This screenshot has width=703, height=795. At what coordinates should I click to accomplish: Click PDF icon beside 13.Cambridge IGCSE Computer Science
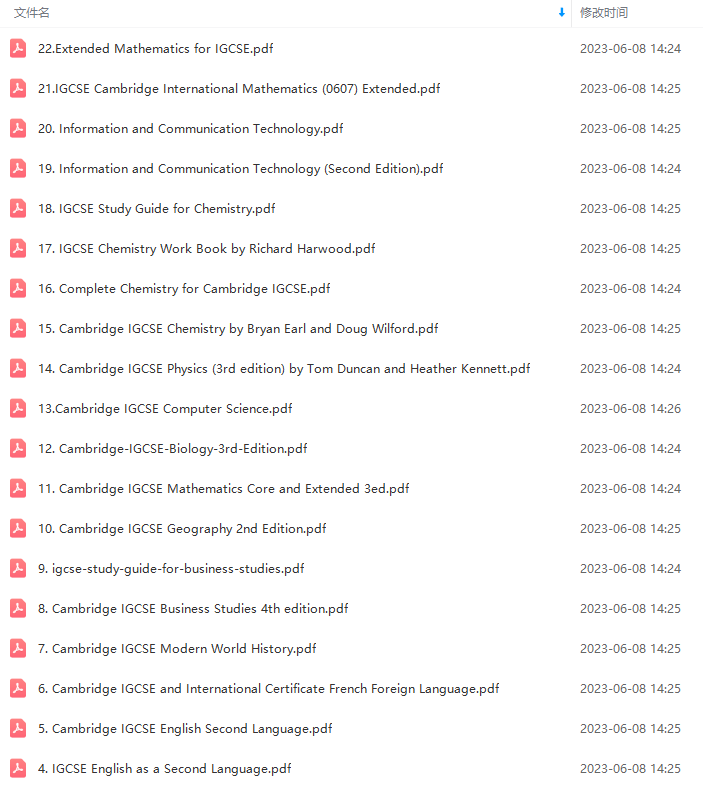click(x=18, y=409)
